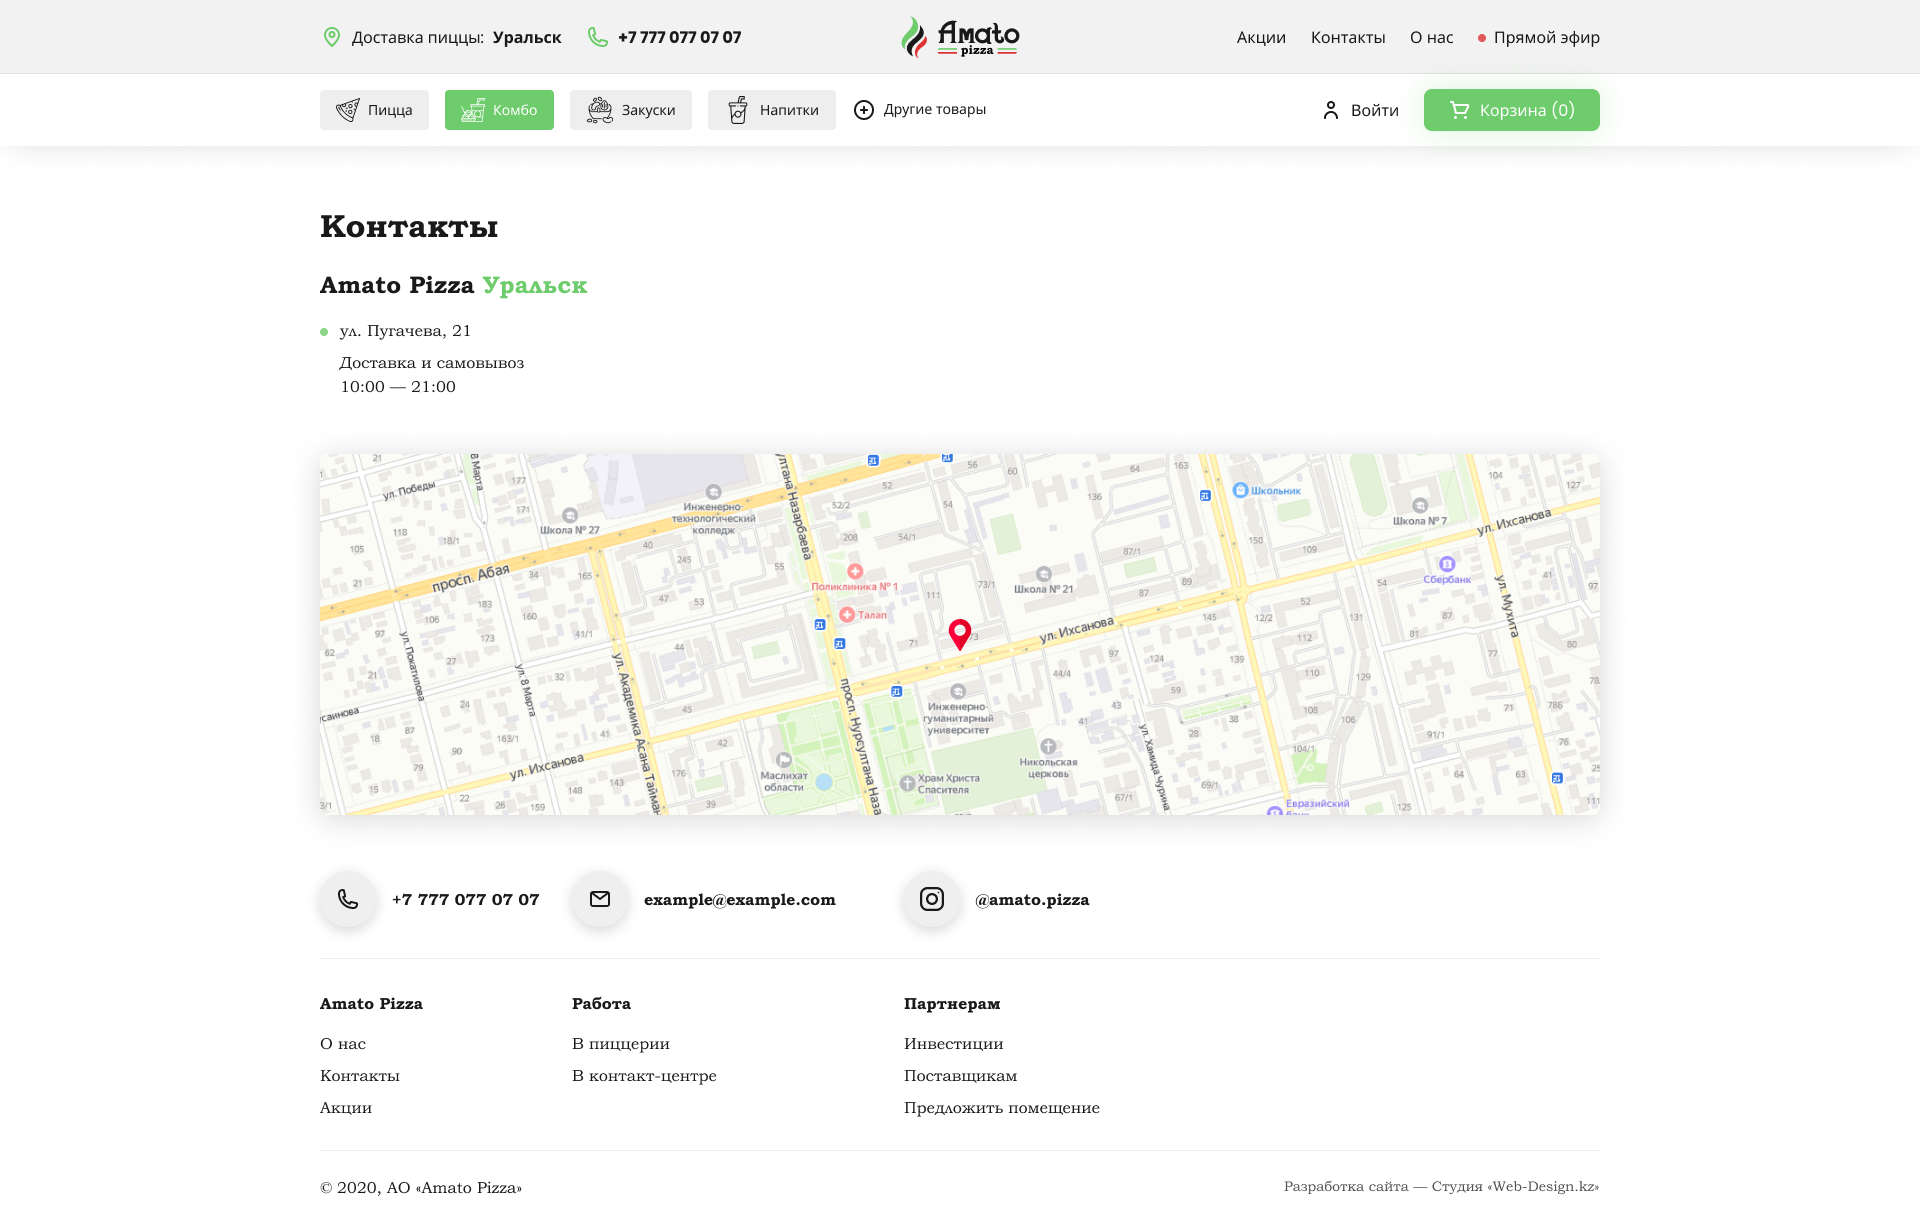Click the green Уральск city heading

click(535, 285)
